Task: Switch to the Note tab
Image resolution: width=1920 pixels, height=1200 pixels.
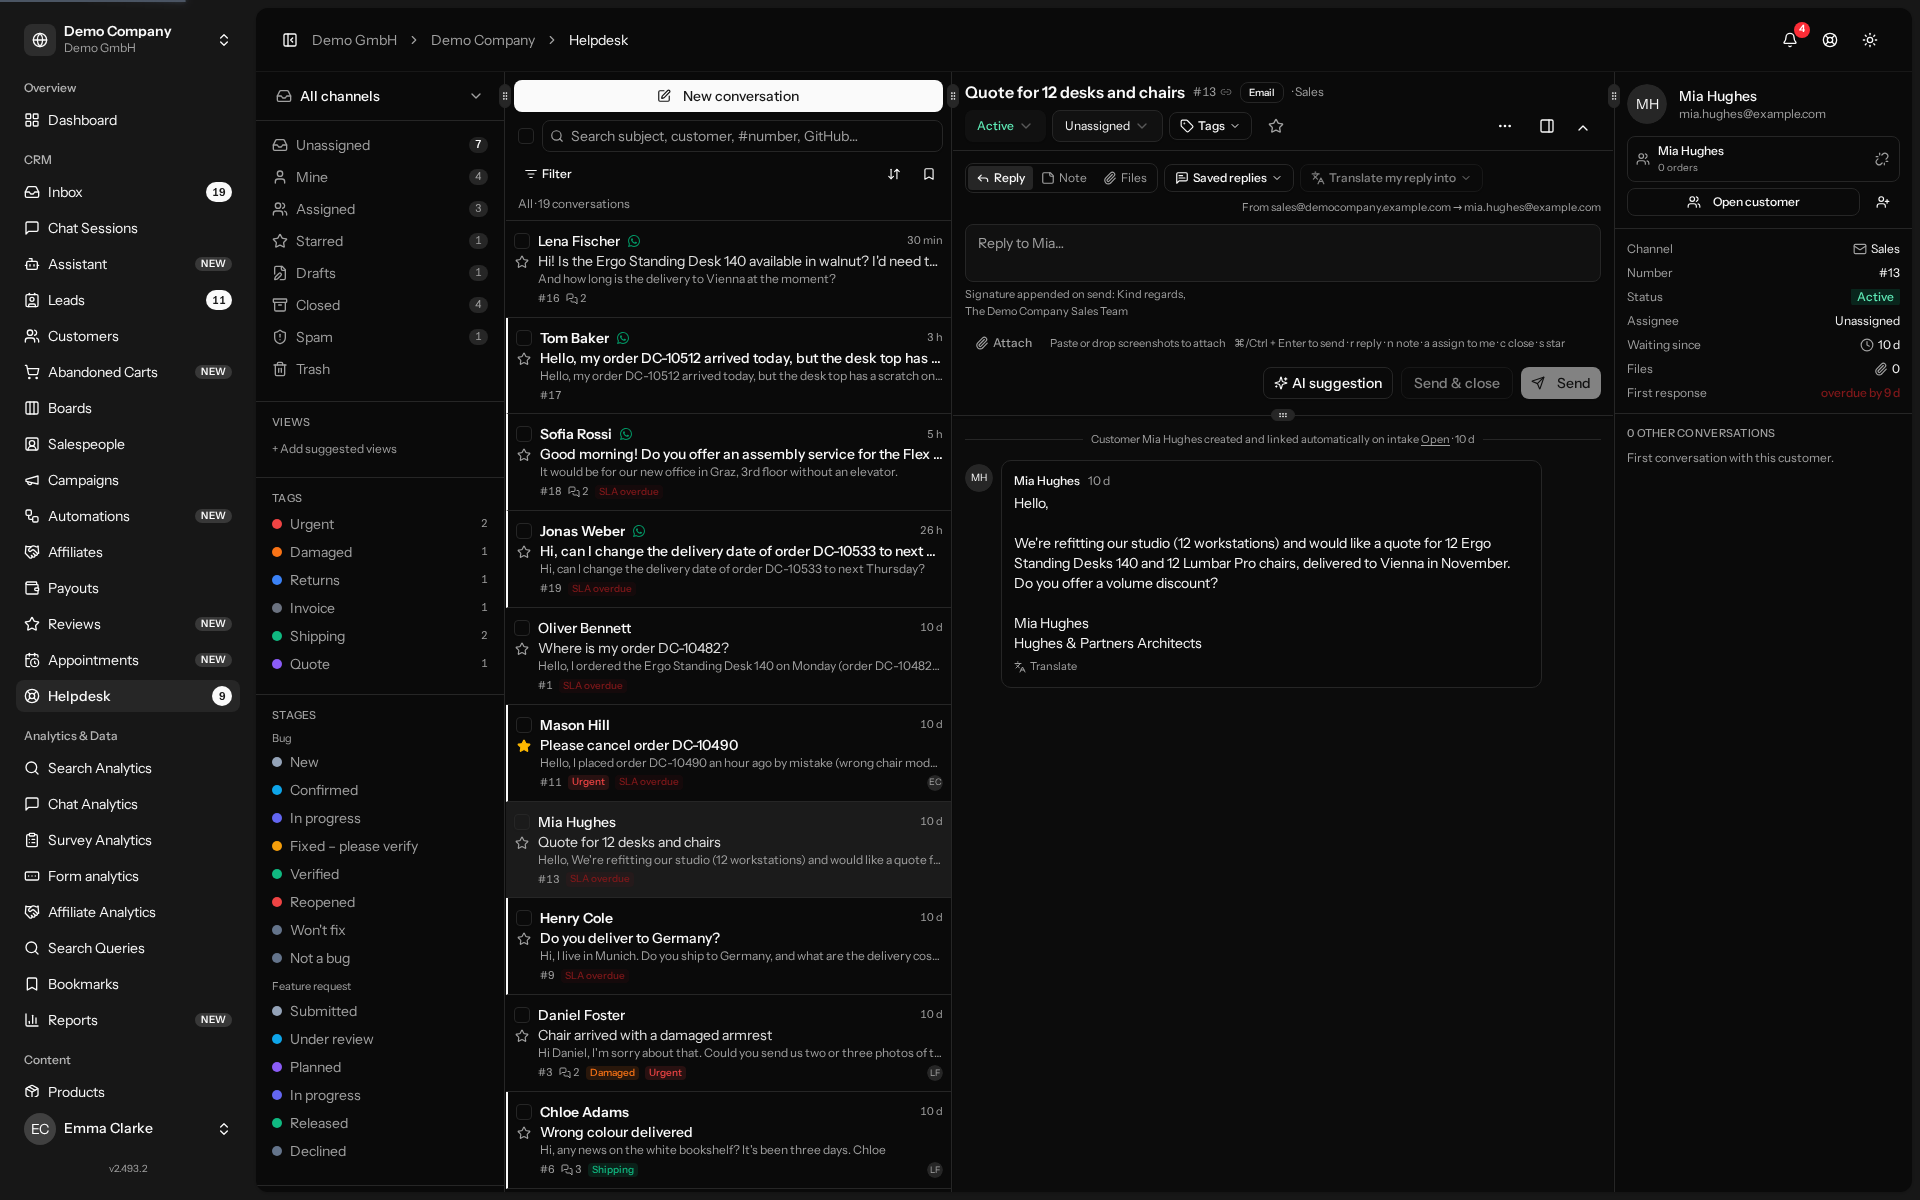Action: click(1064, 178)
